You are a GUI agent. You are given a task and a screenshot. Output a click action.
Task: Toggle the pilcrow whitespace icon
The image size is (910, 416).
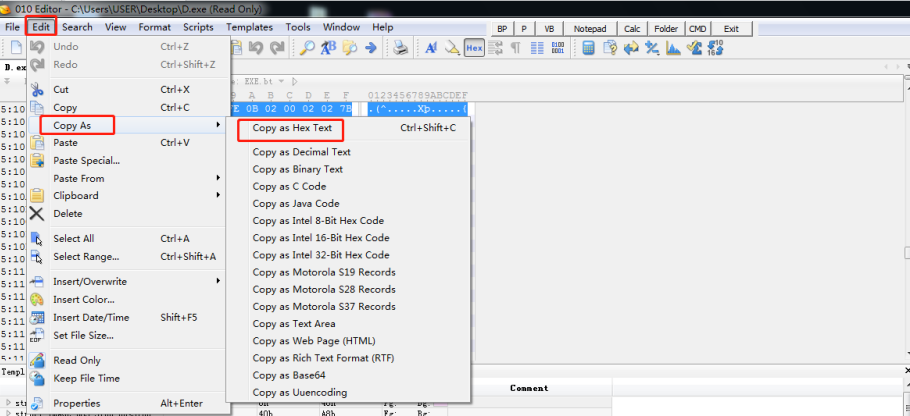(x=515, y=48)
